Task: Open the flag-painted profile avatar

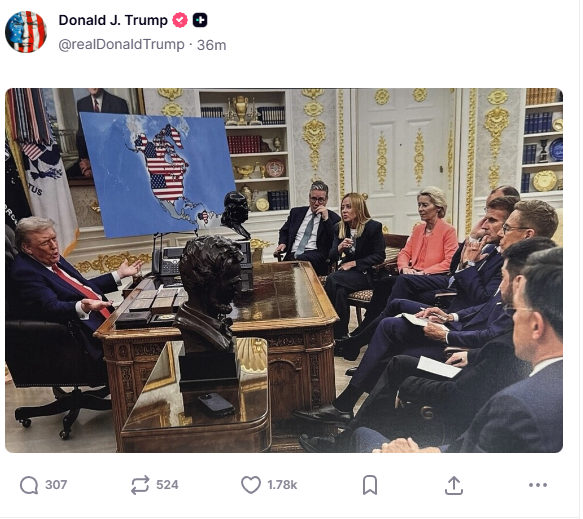Action: [26, 32]
